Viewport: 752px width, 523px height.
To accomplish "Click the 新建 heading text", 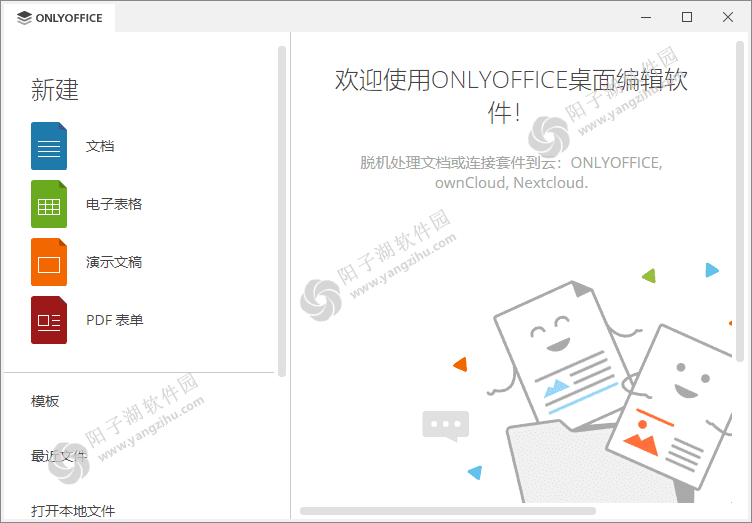I will click(55, 90).
